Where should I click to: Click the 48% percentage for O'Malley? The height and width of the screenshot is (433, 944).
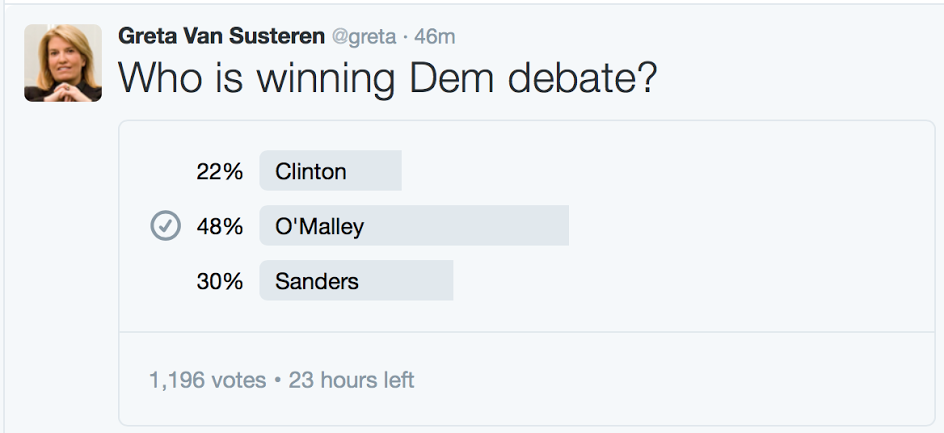220,226
